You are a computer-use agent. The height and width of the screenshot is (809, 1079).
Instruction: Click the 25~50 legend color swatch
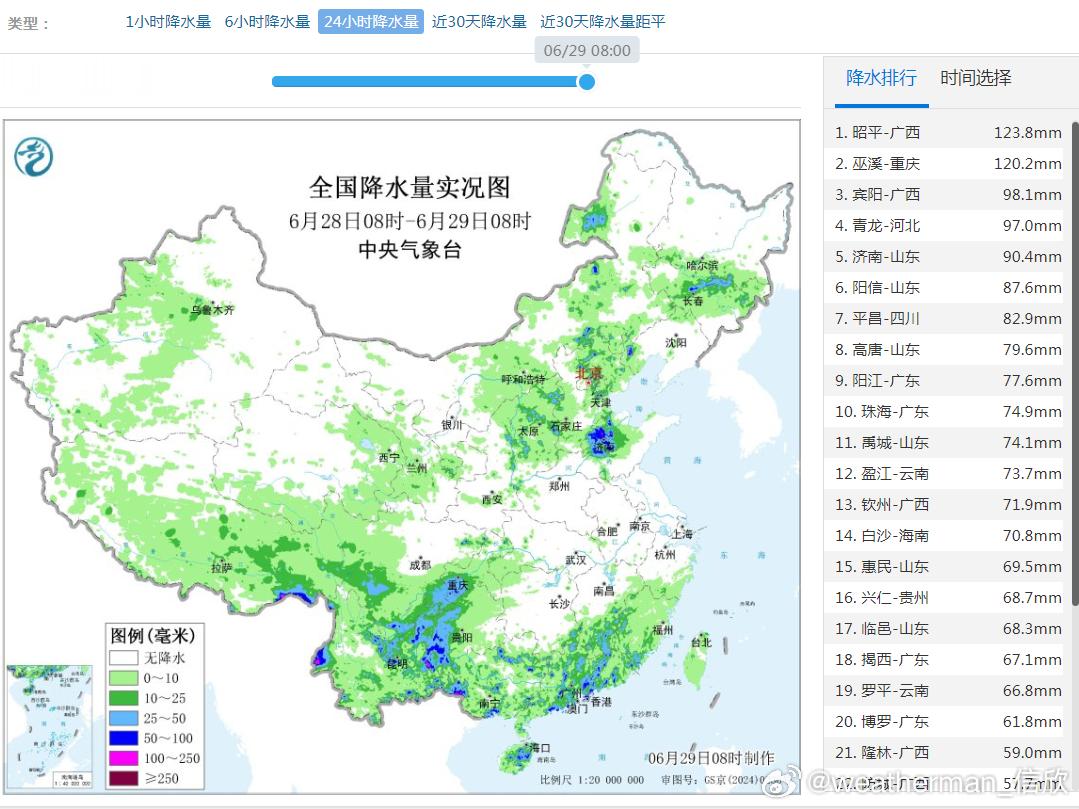click(x=123, y=718)
